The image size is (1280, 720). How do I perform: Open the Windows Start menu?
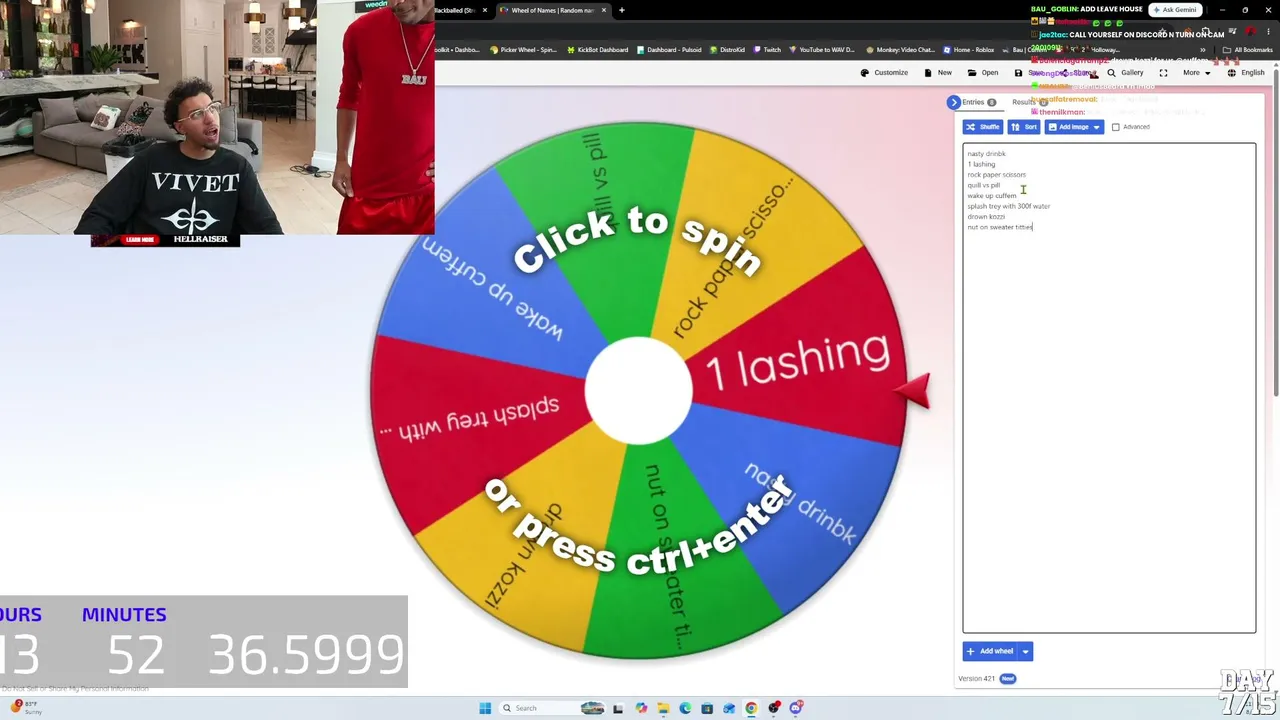click(x=485, y=708)
